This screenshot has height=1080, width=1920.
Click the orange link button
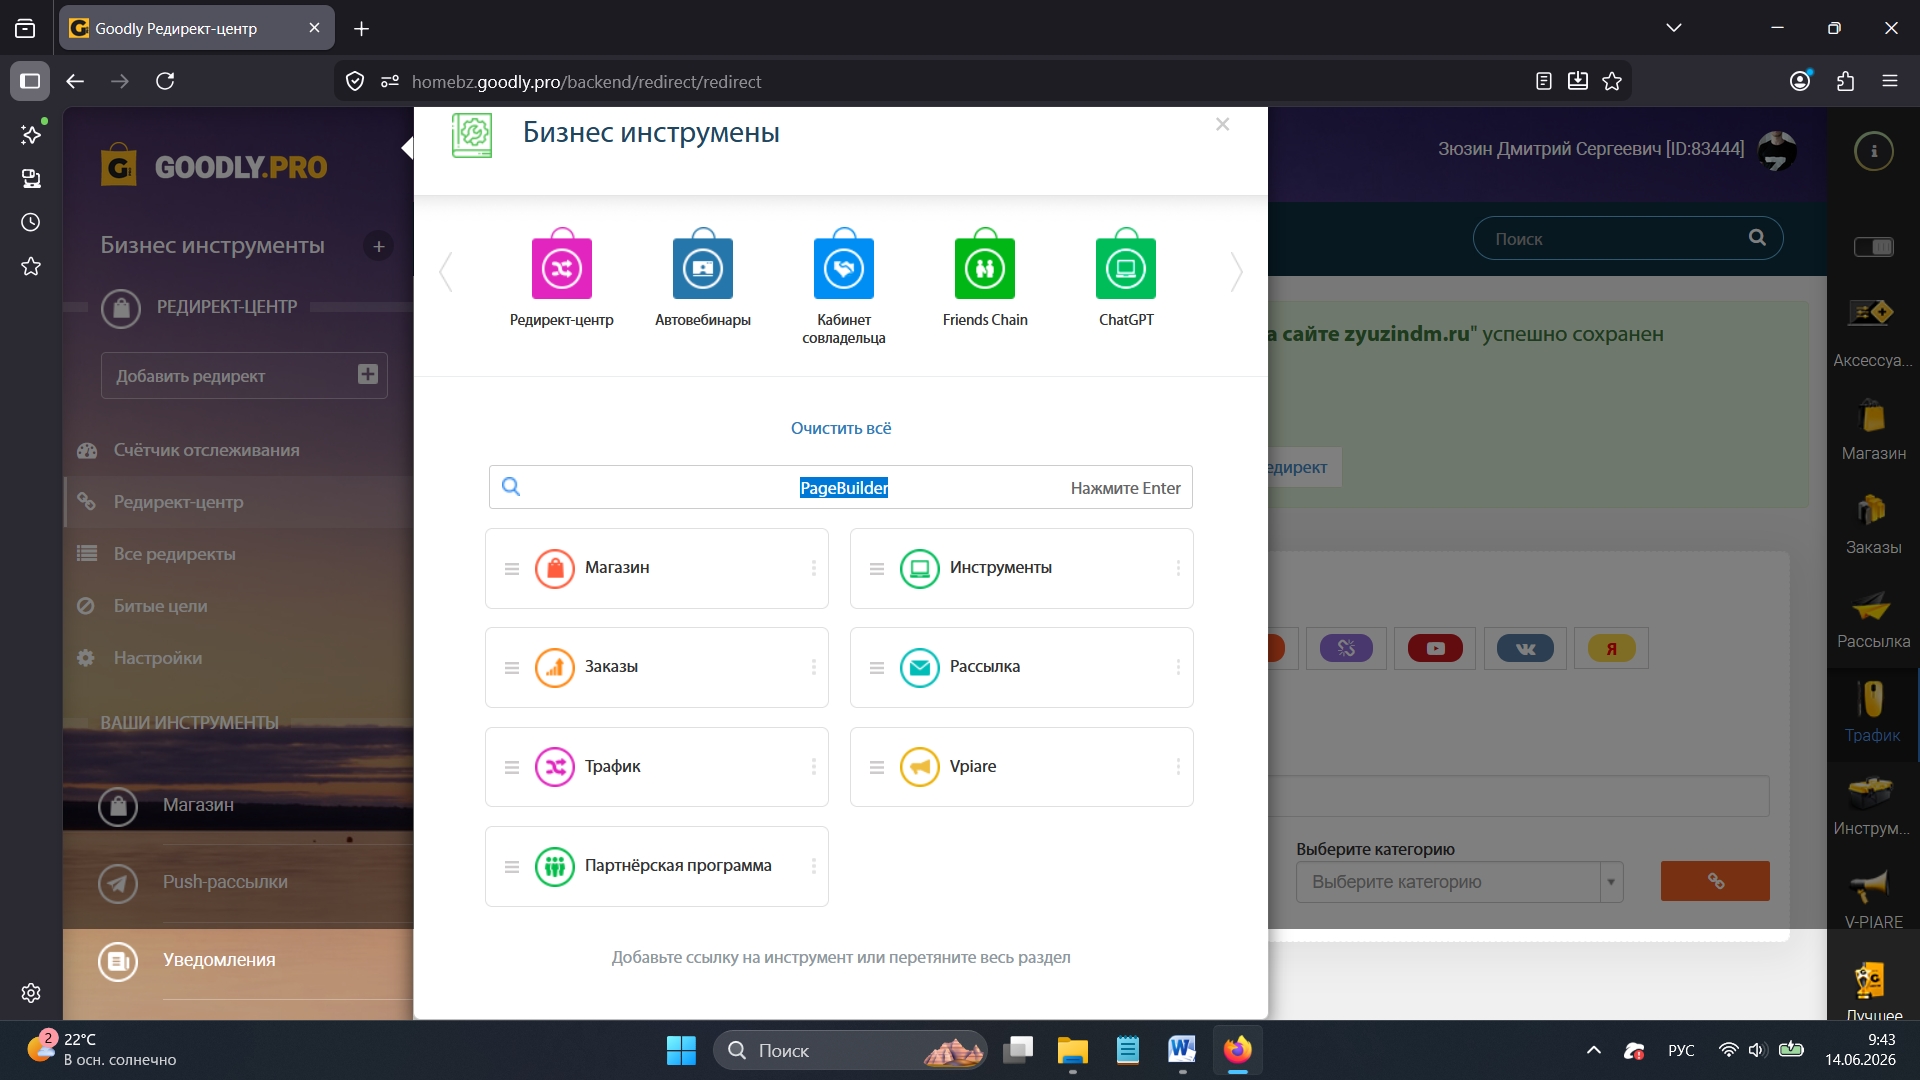coord(1715,881)
